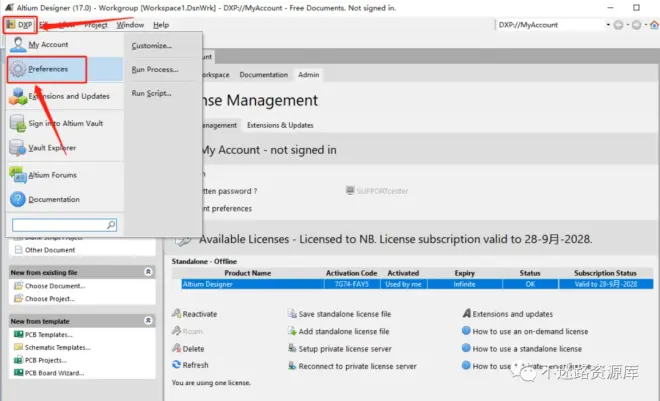The height and width of the screenshot is (401, 660).
Task: Open How to use a standalone license
Action: [x=527, y=349]
